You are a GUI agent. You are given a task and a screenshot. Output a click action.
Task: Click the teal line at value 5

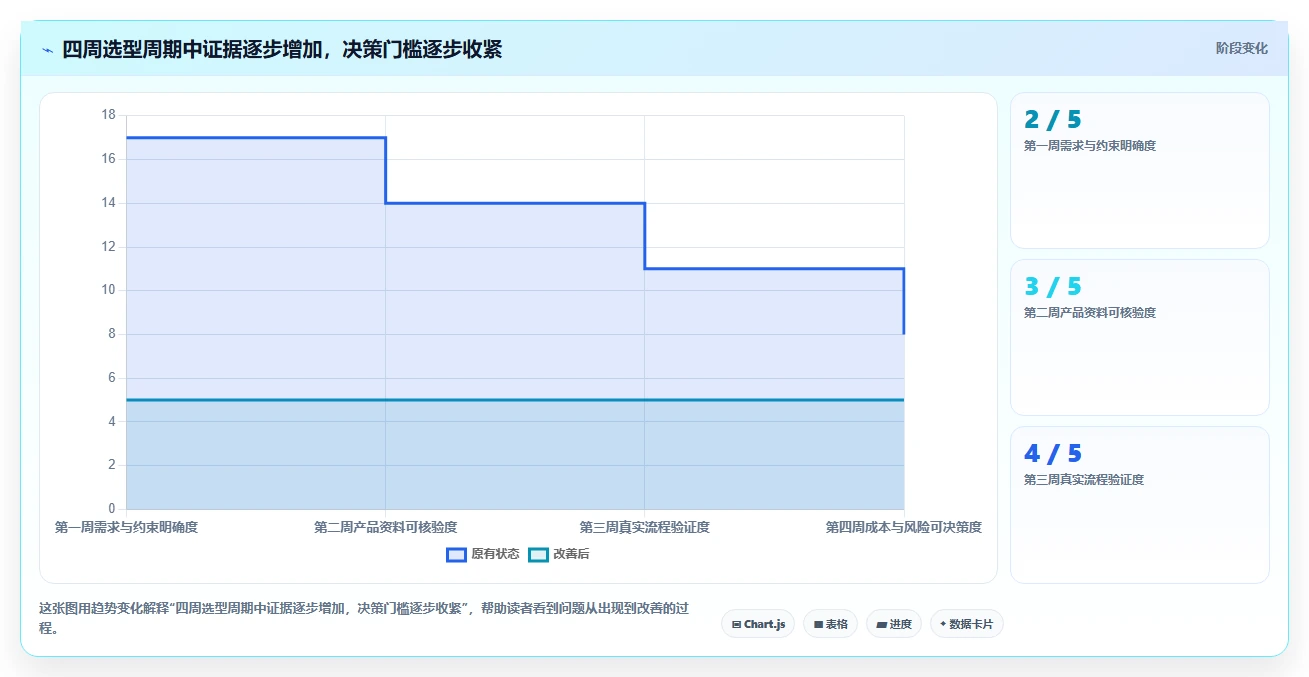pos(515,400)
